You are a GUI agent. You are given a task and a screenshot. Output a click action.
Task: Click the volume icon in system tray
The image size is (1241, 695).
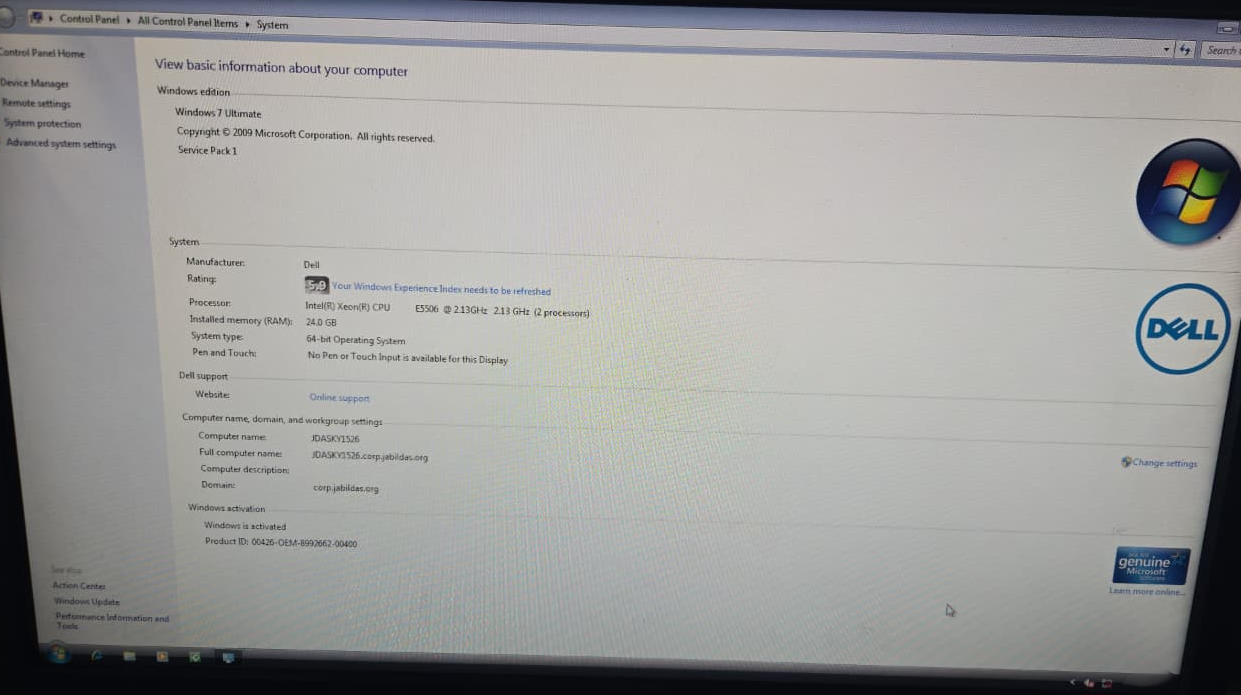[x=1089, y=682]
